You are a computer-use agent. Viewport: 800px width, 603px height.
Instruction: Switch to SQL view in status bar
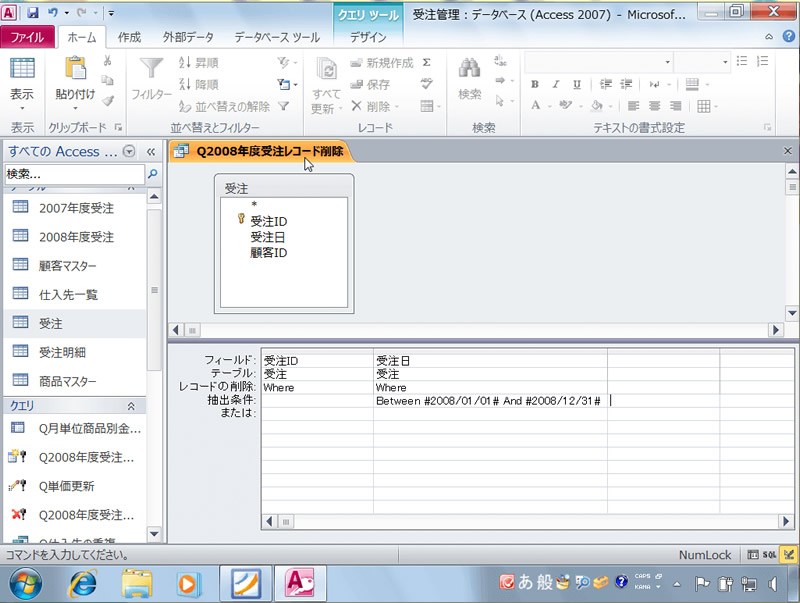pyautogui.click(x=769, y=555)
